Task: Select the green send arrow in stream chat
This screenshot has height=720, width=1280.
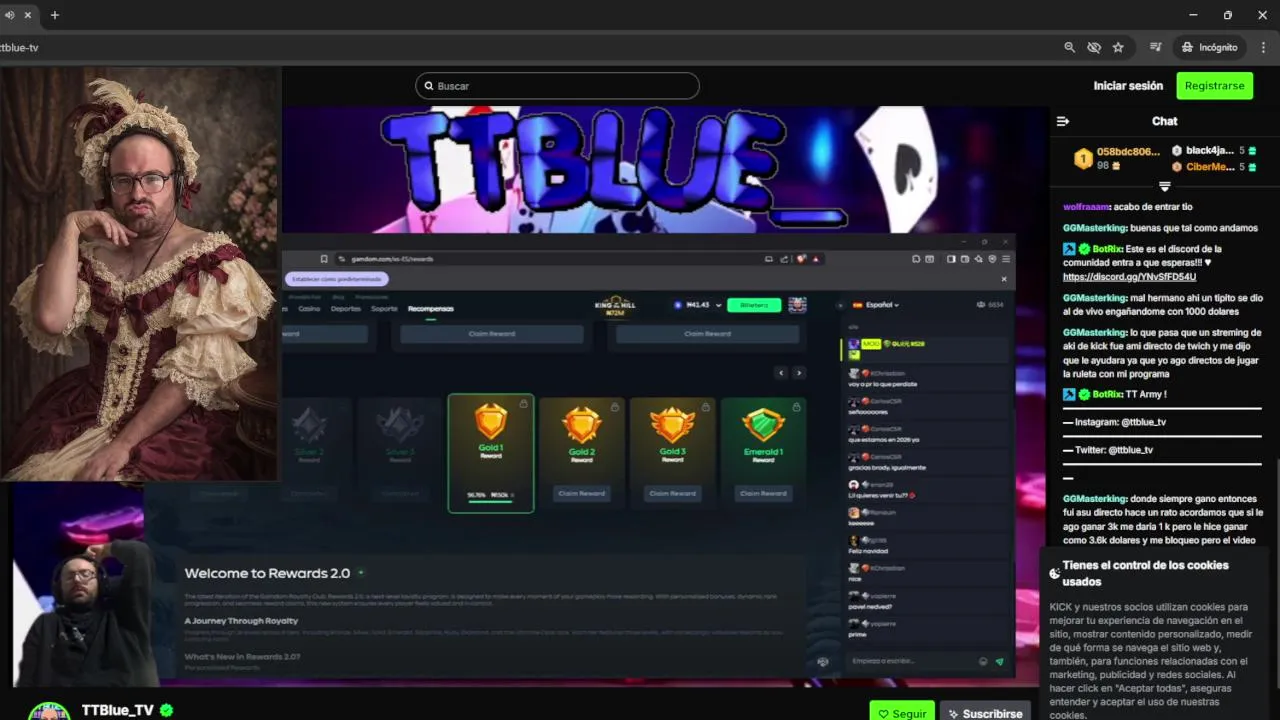Action: coord(999,661)
